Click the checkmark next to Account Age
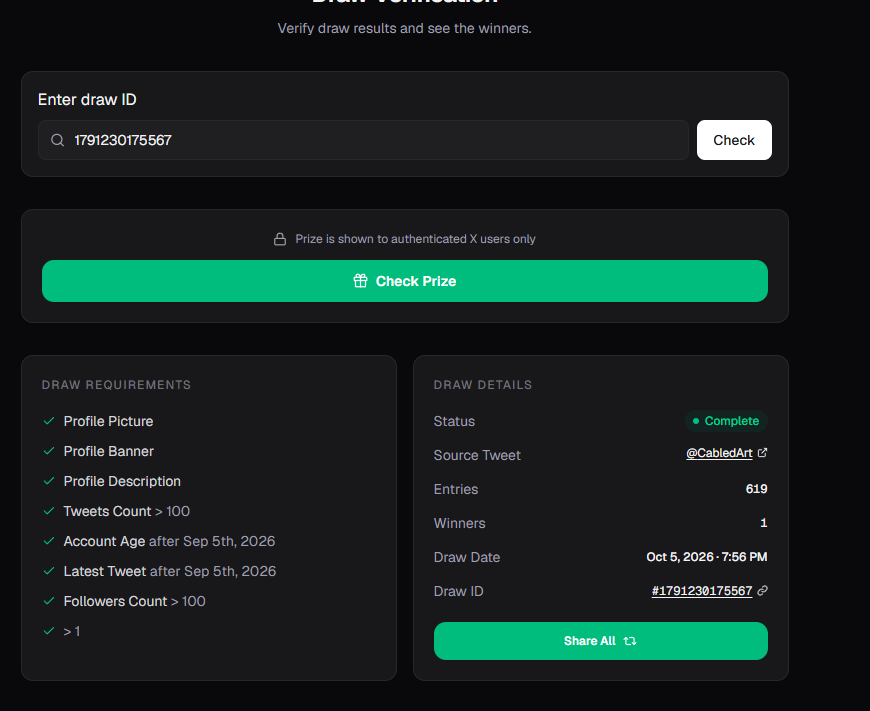The image size is (870, 711). point(49,541)
